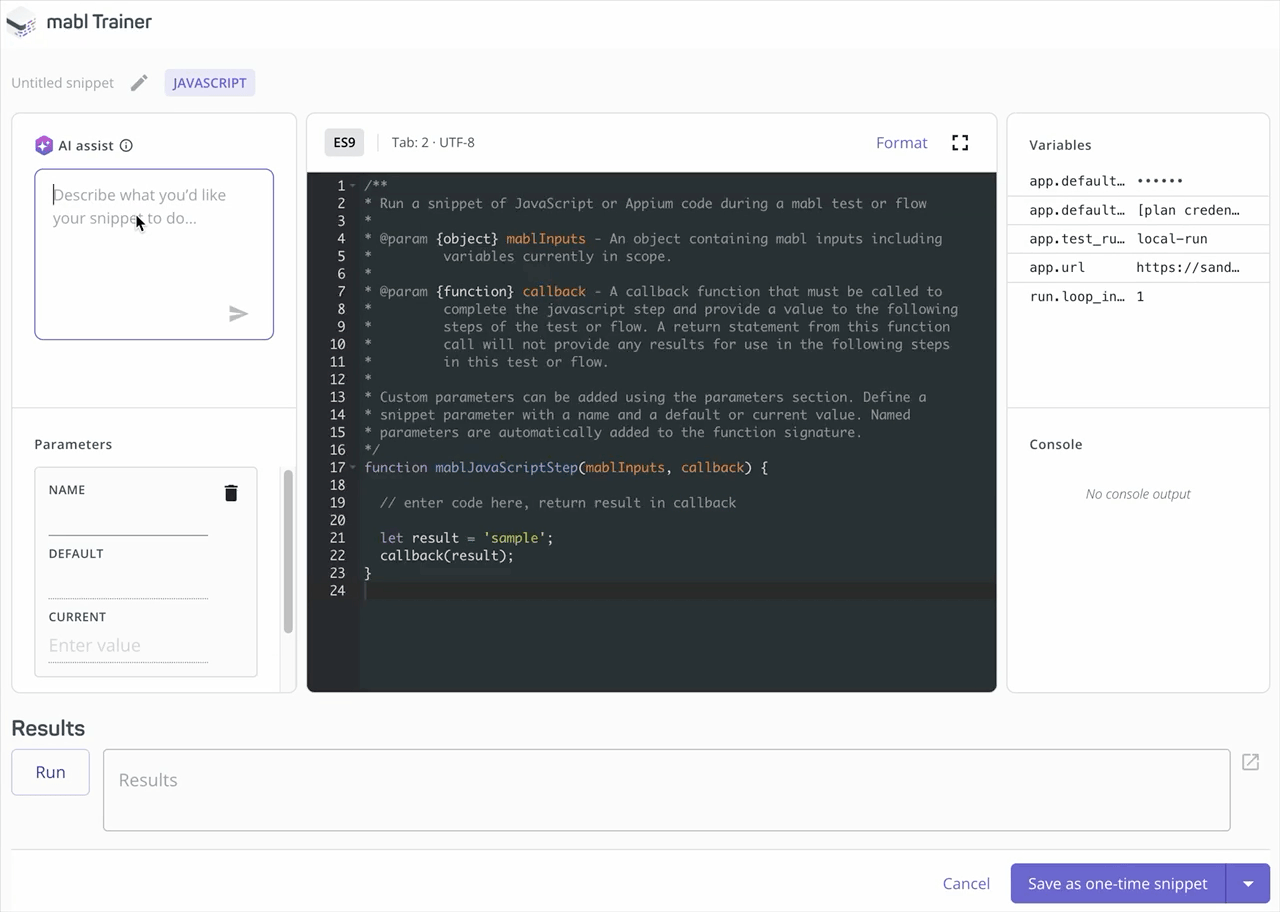Click the send arrow in AI assist box
This screenshot has width=1280, height=912.
point(238,313)
